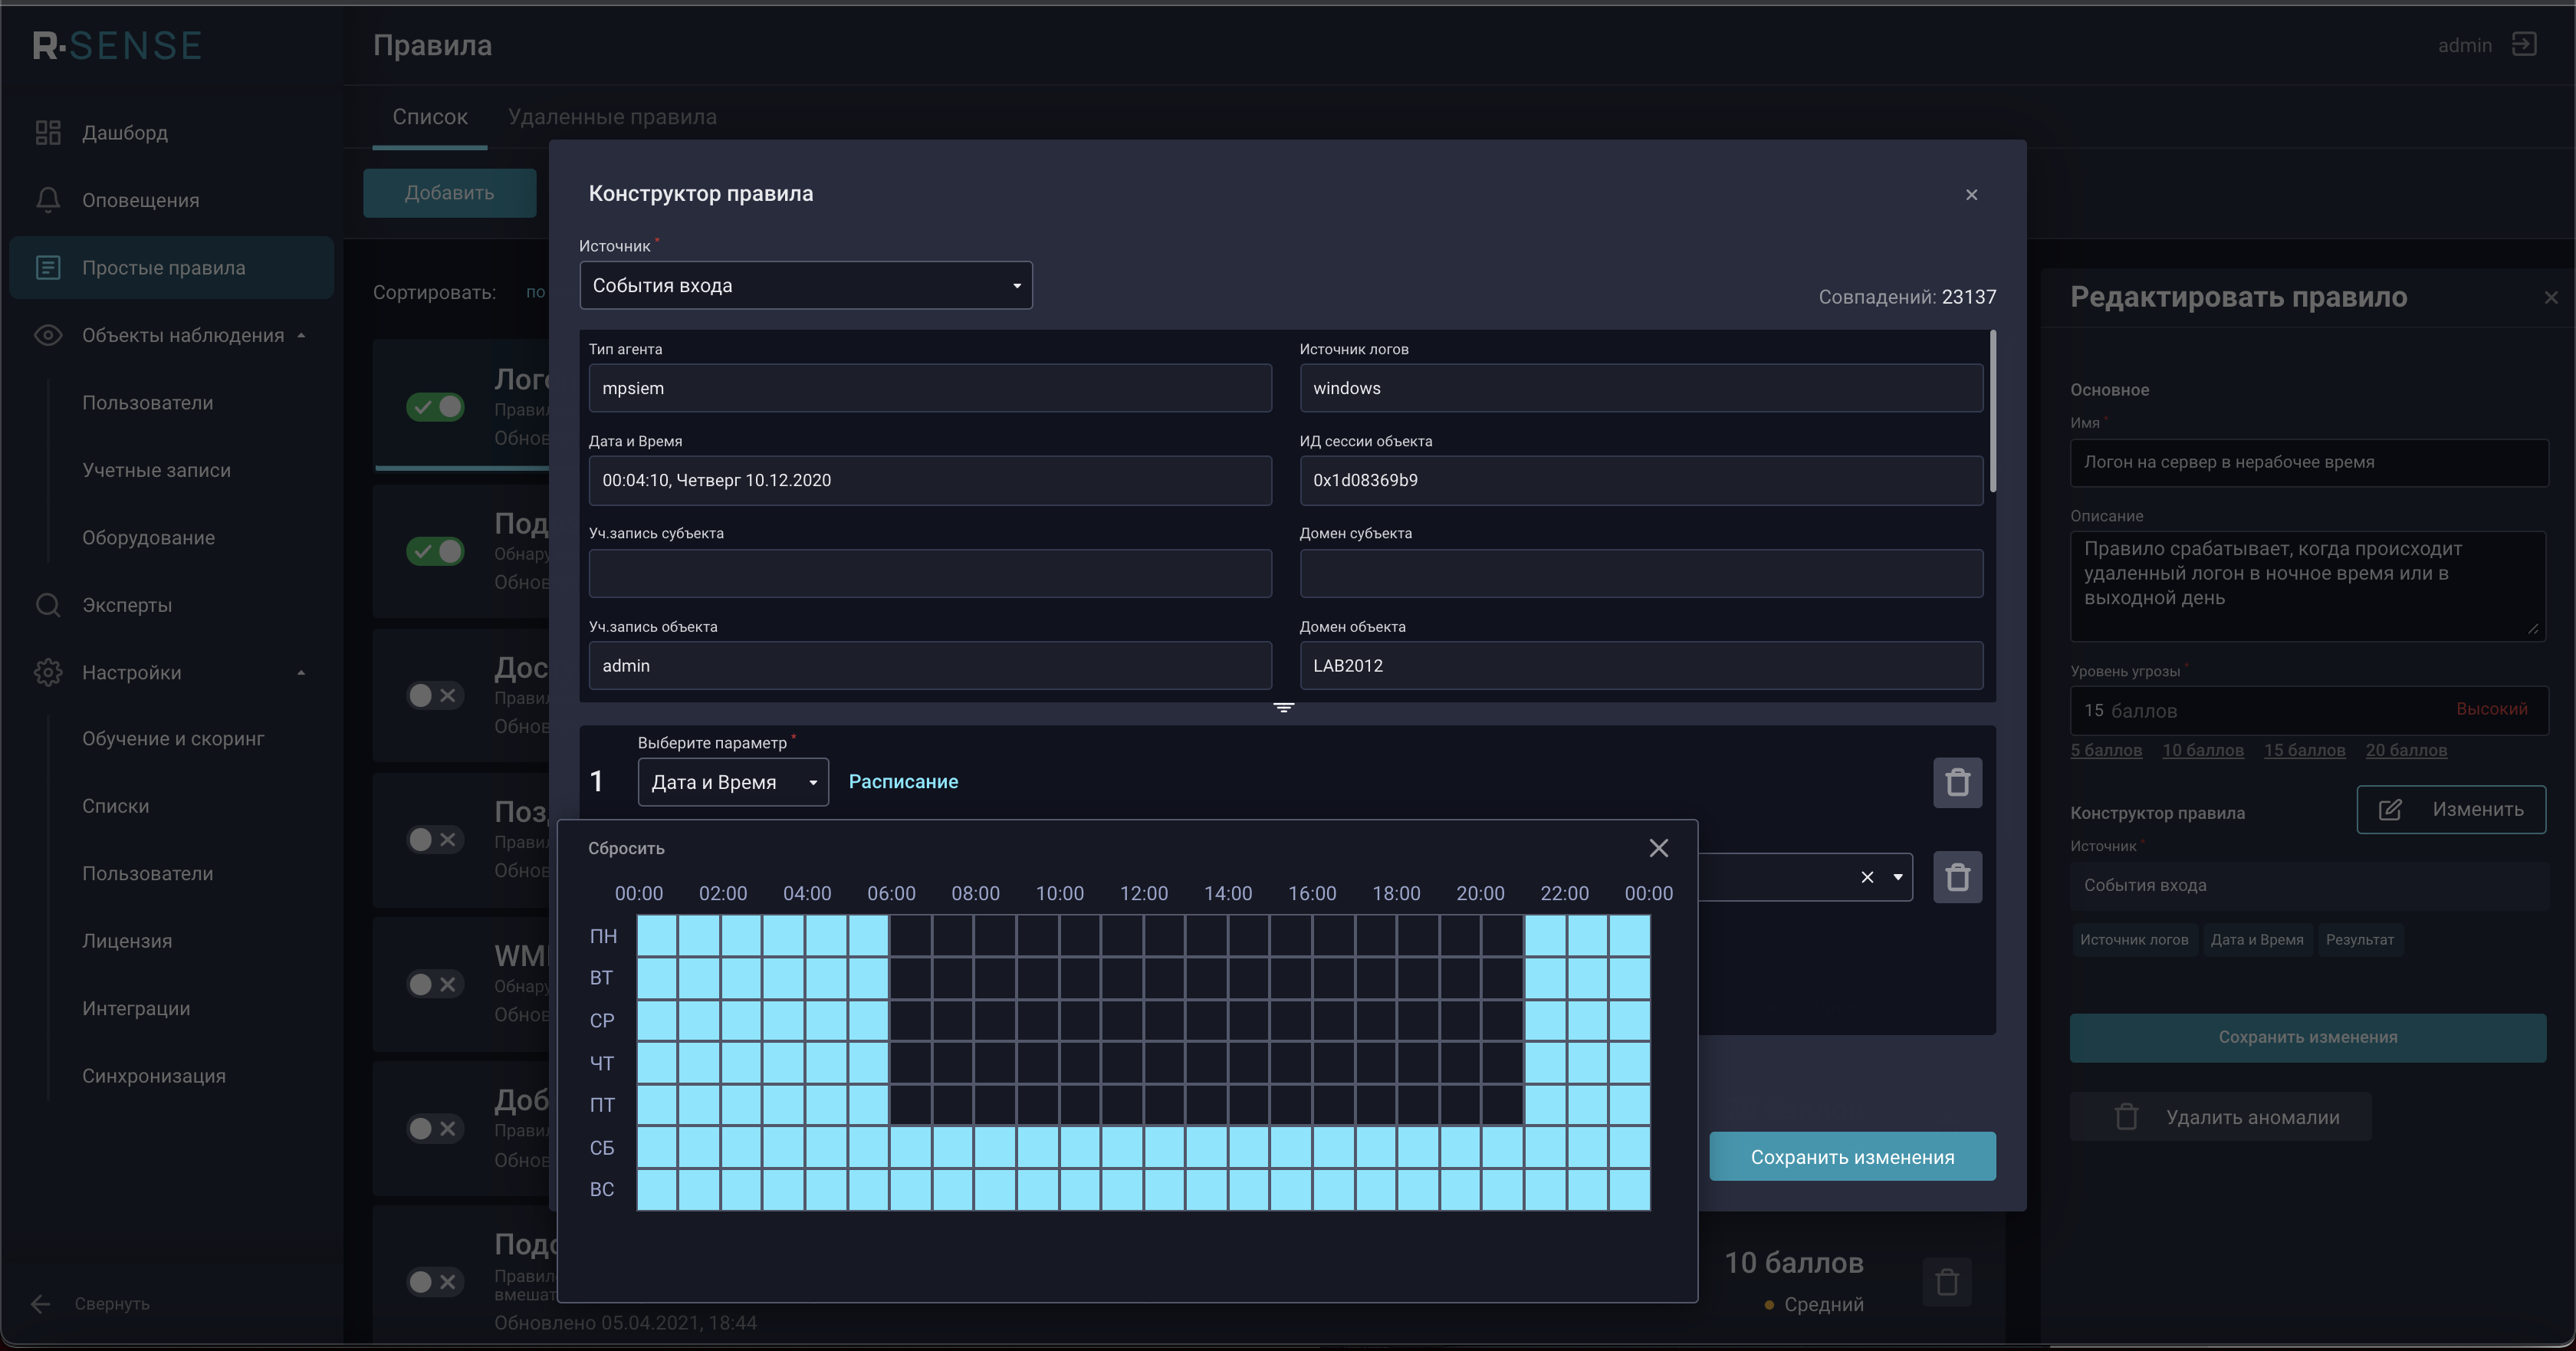Click the filter lines icon below the event fields
The image size is (2576, 1351).
click(x=1284, y=707)
